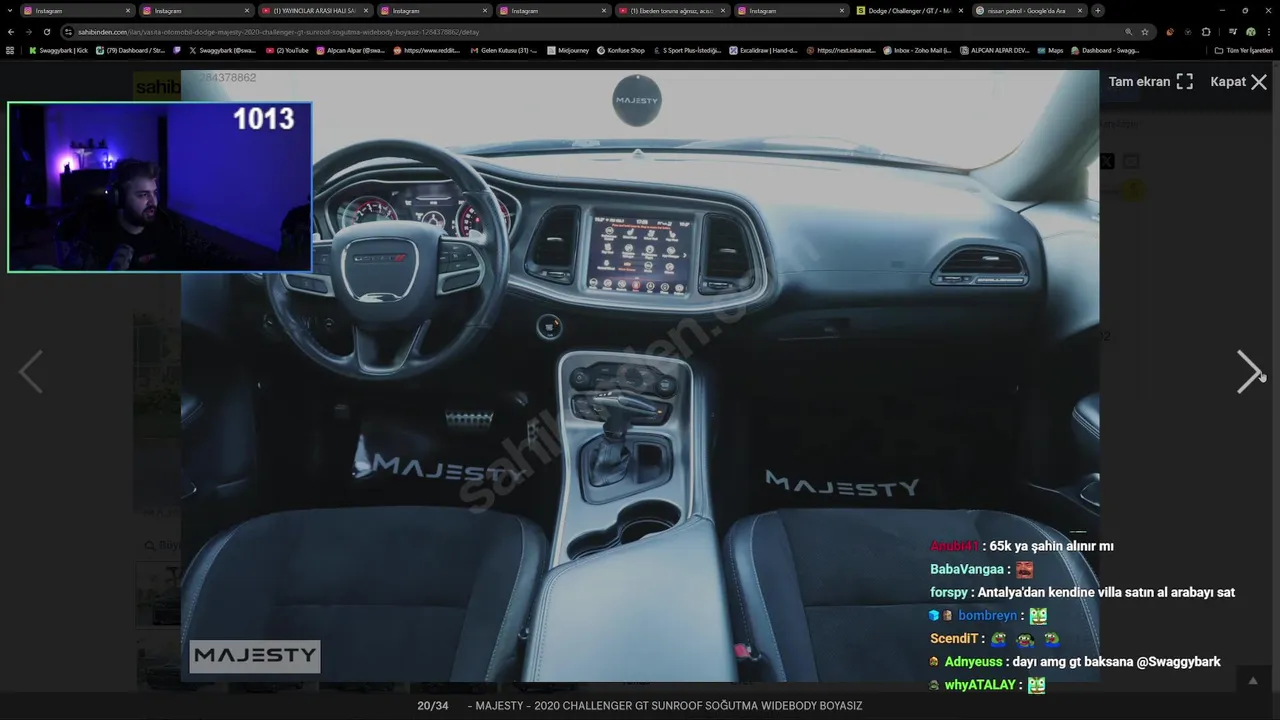Open the Chrome three-dot menu
Screen dimensions: 1280x720
(x=1268, y=32)
